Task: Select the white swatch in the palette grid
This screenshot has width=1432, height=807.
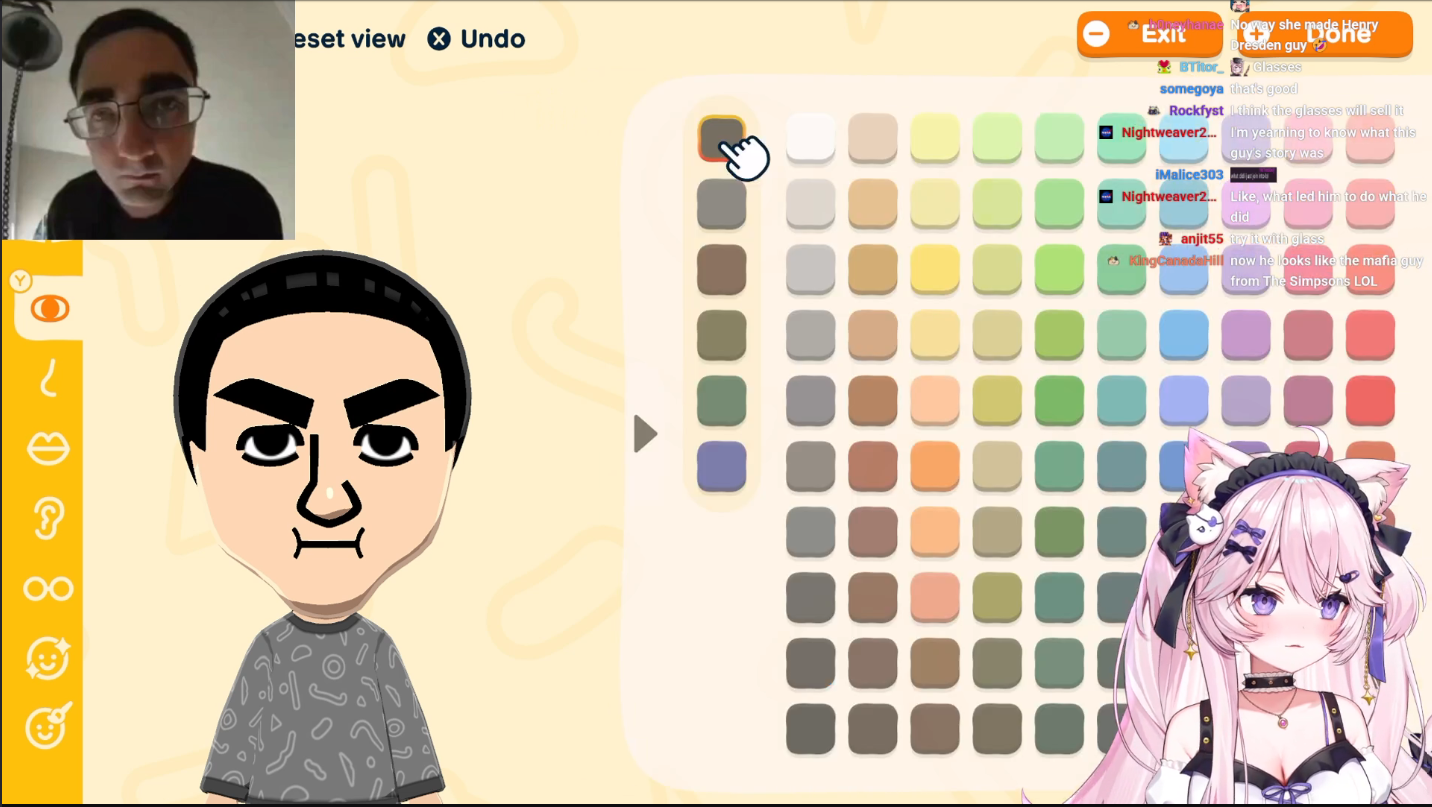Action: tap(810, 138)
